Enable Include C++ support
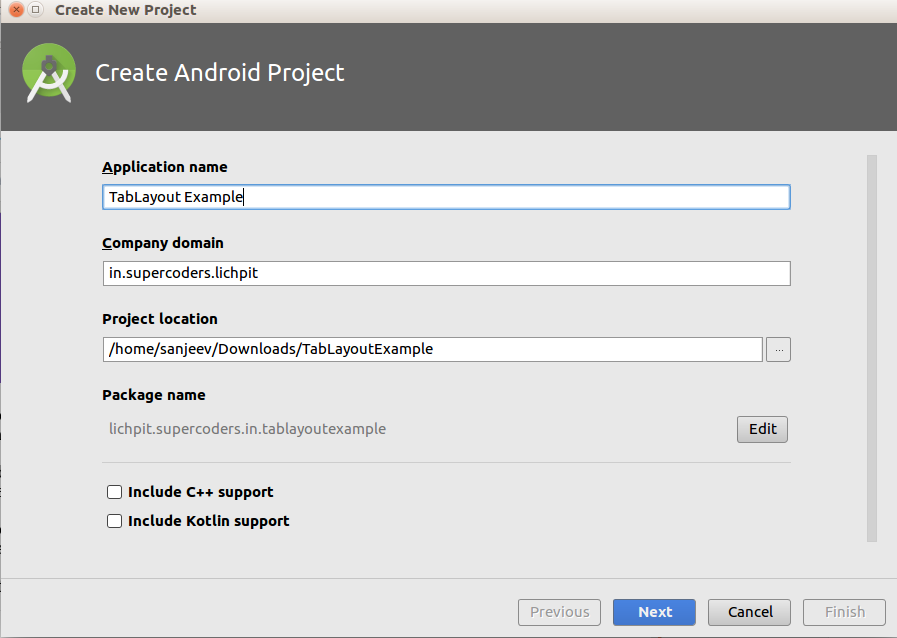 point(115,492)
